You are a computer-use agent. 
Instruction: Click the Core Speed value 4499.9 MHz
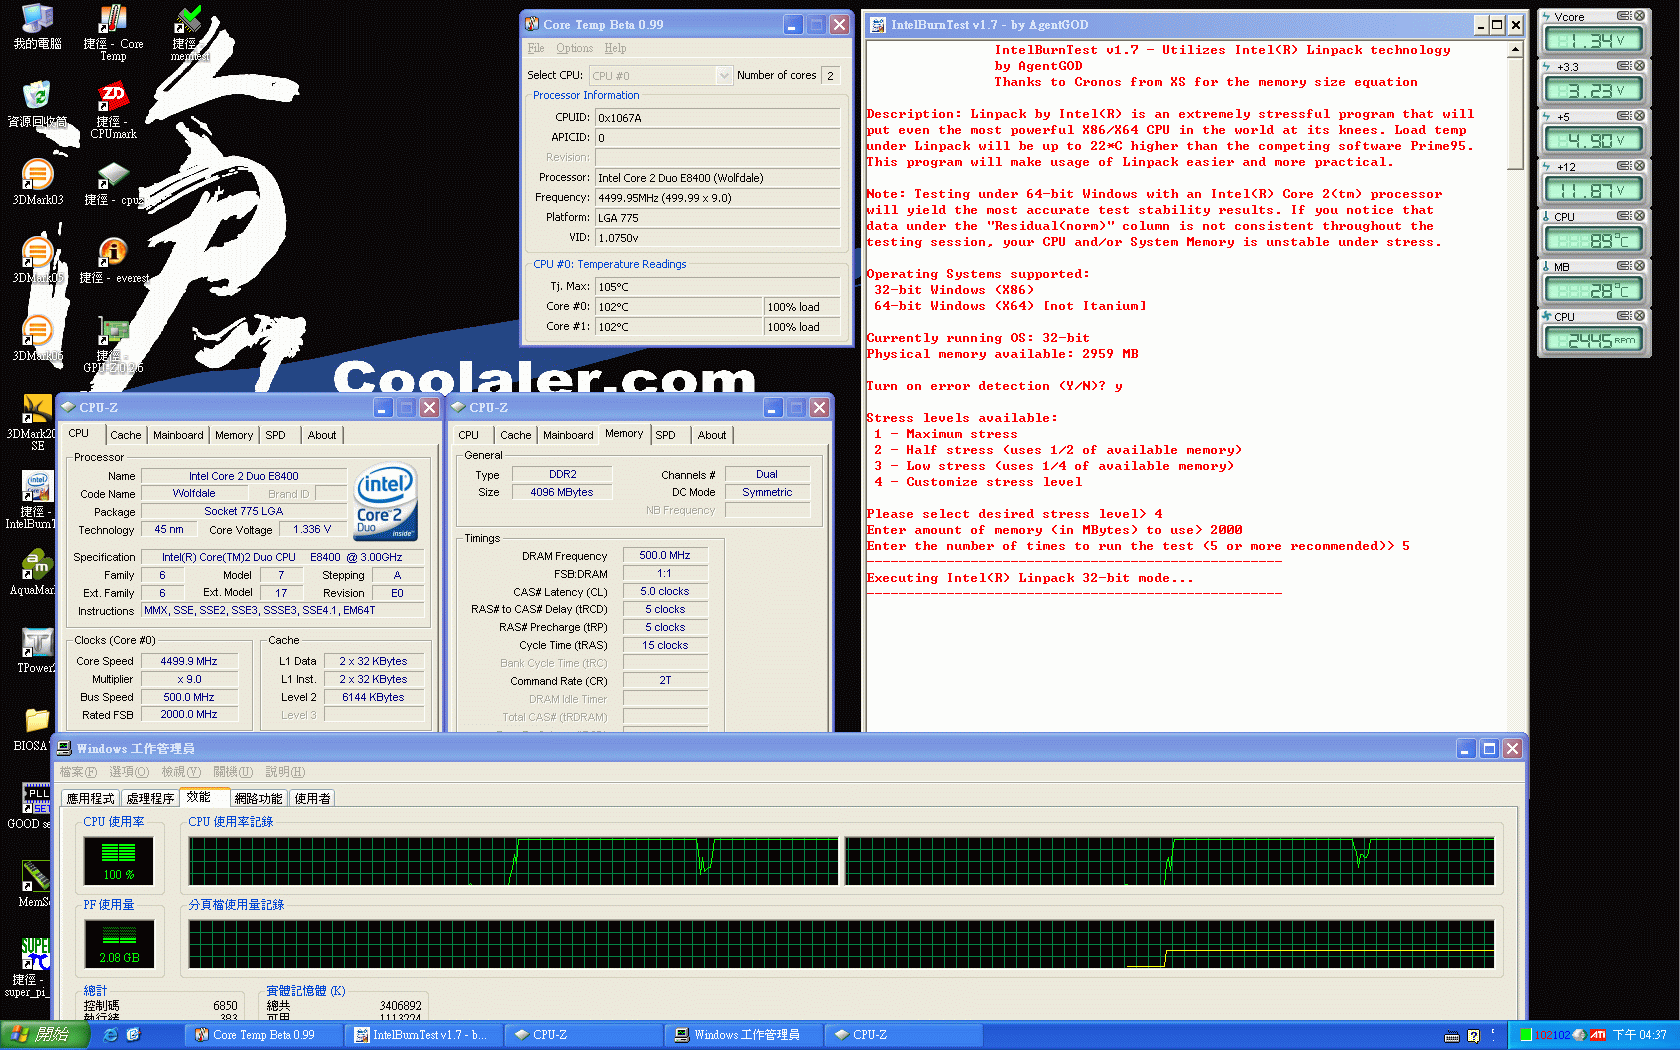[189, 662]
